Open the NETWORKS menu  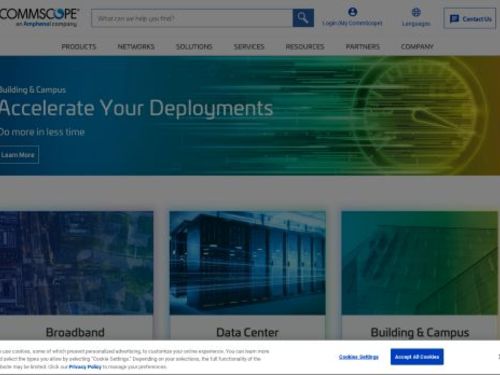(136, 47)
